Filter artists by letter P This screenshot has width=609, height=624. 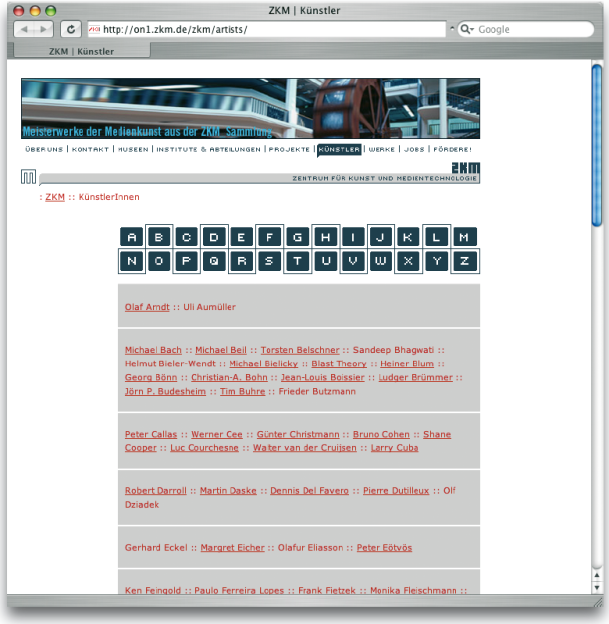click(x=187, y=261)
